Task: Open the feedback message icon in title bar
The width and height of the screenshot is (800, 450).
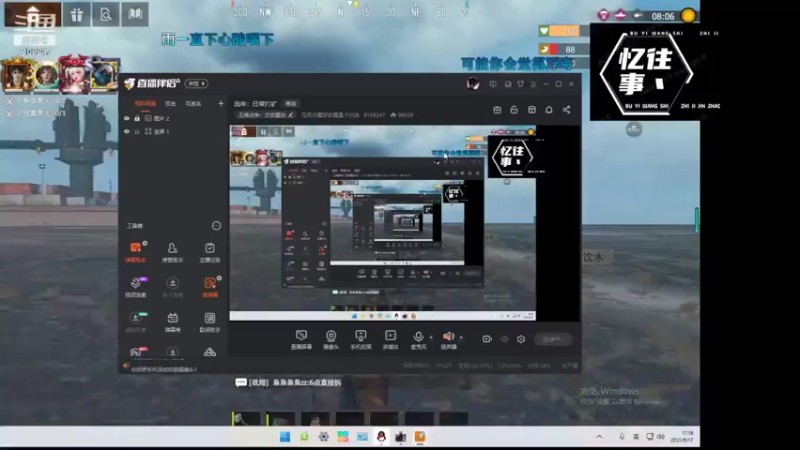Action: click(493, 84)
